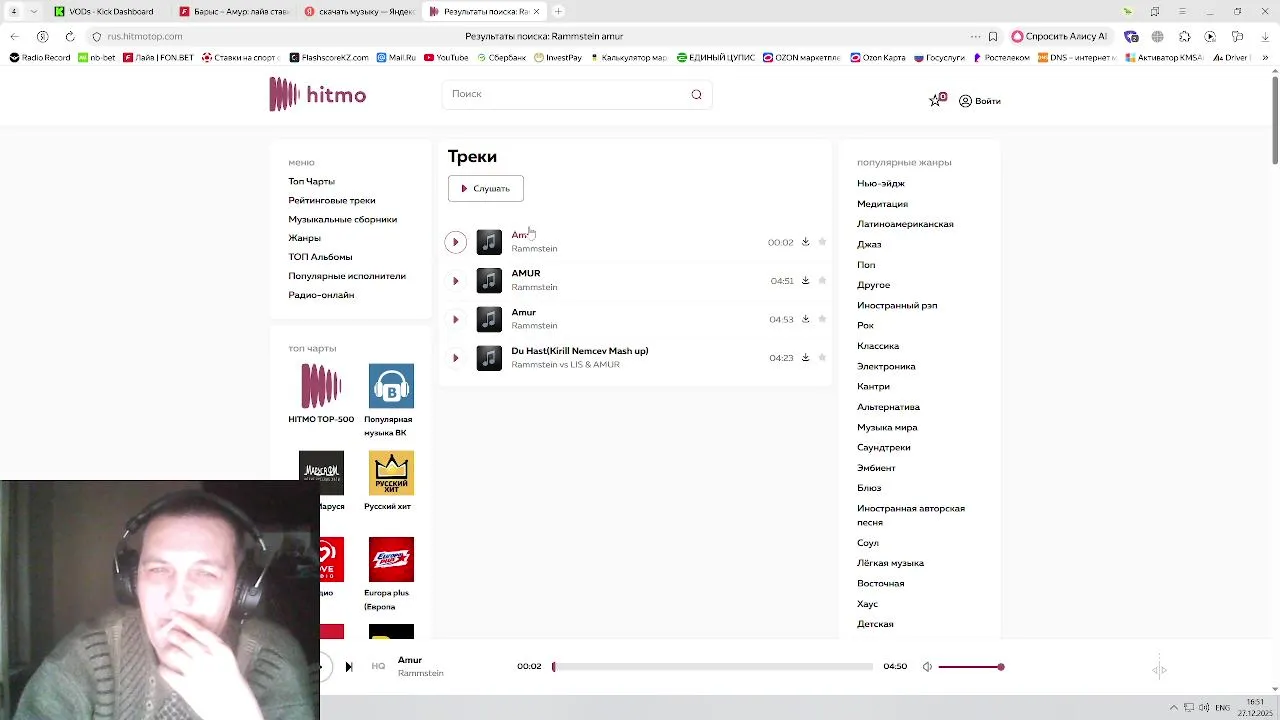Select the Электроника genre
The height and width of the screenshot is (720, 1280).
(886, 366)
